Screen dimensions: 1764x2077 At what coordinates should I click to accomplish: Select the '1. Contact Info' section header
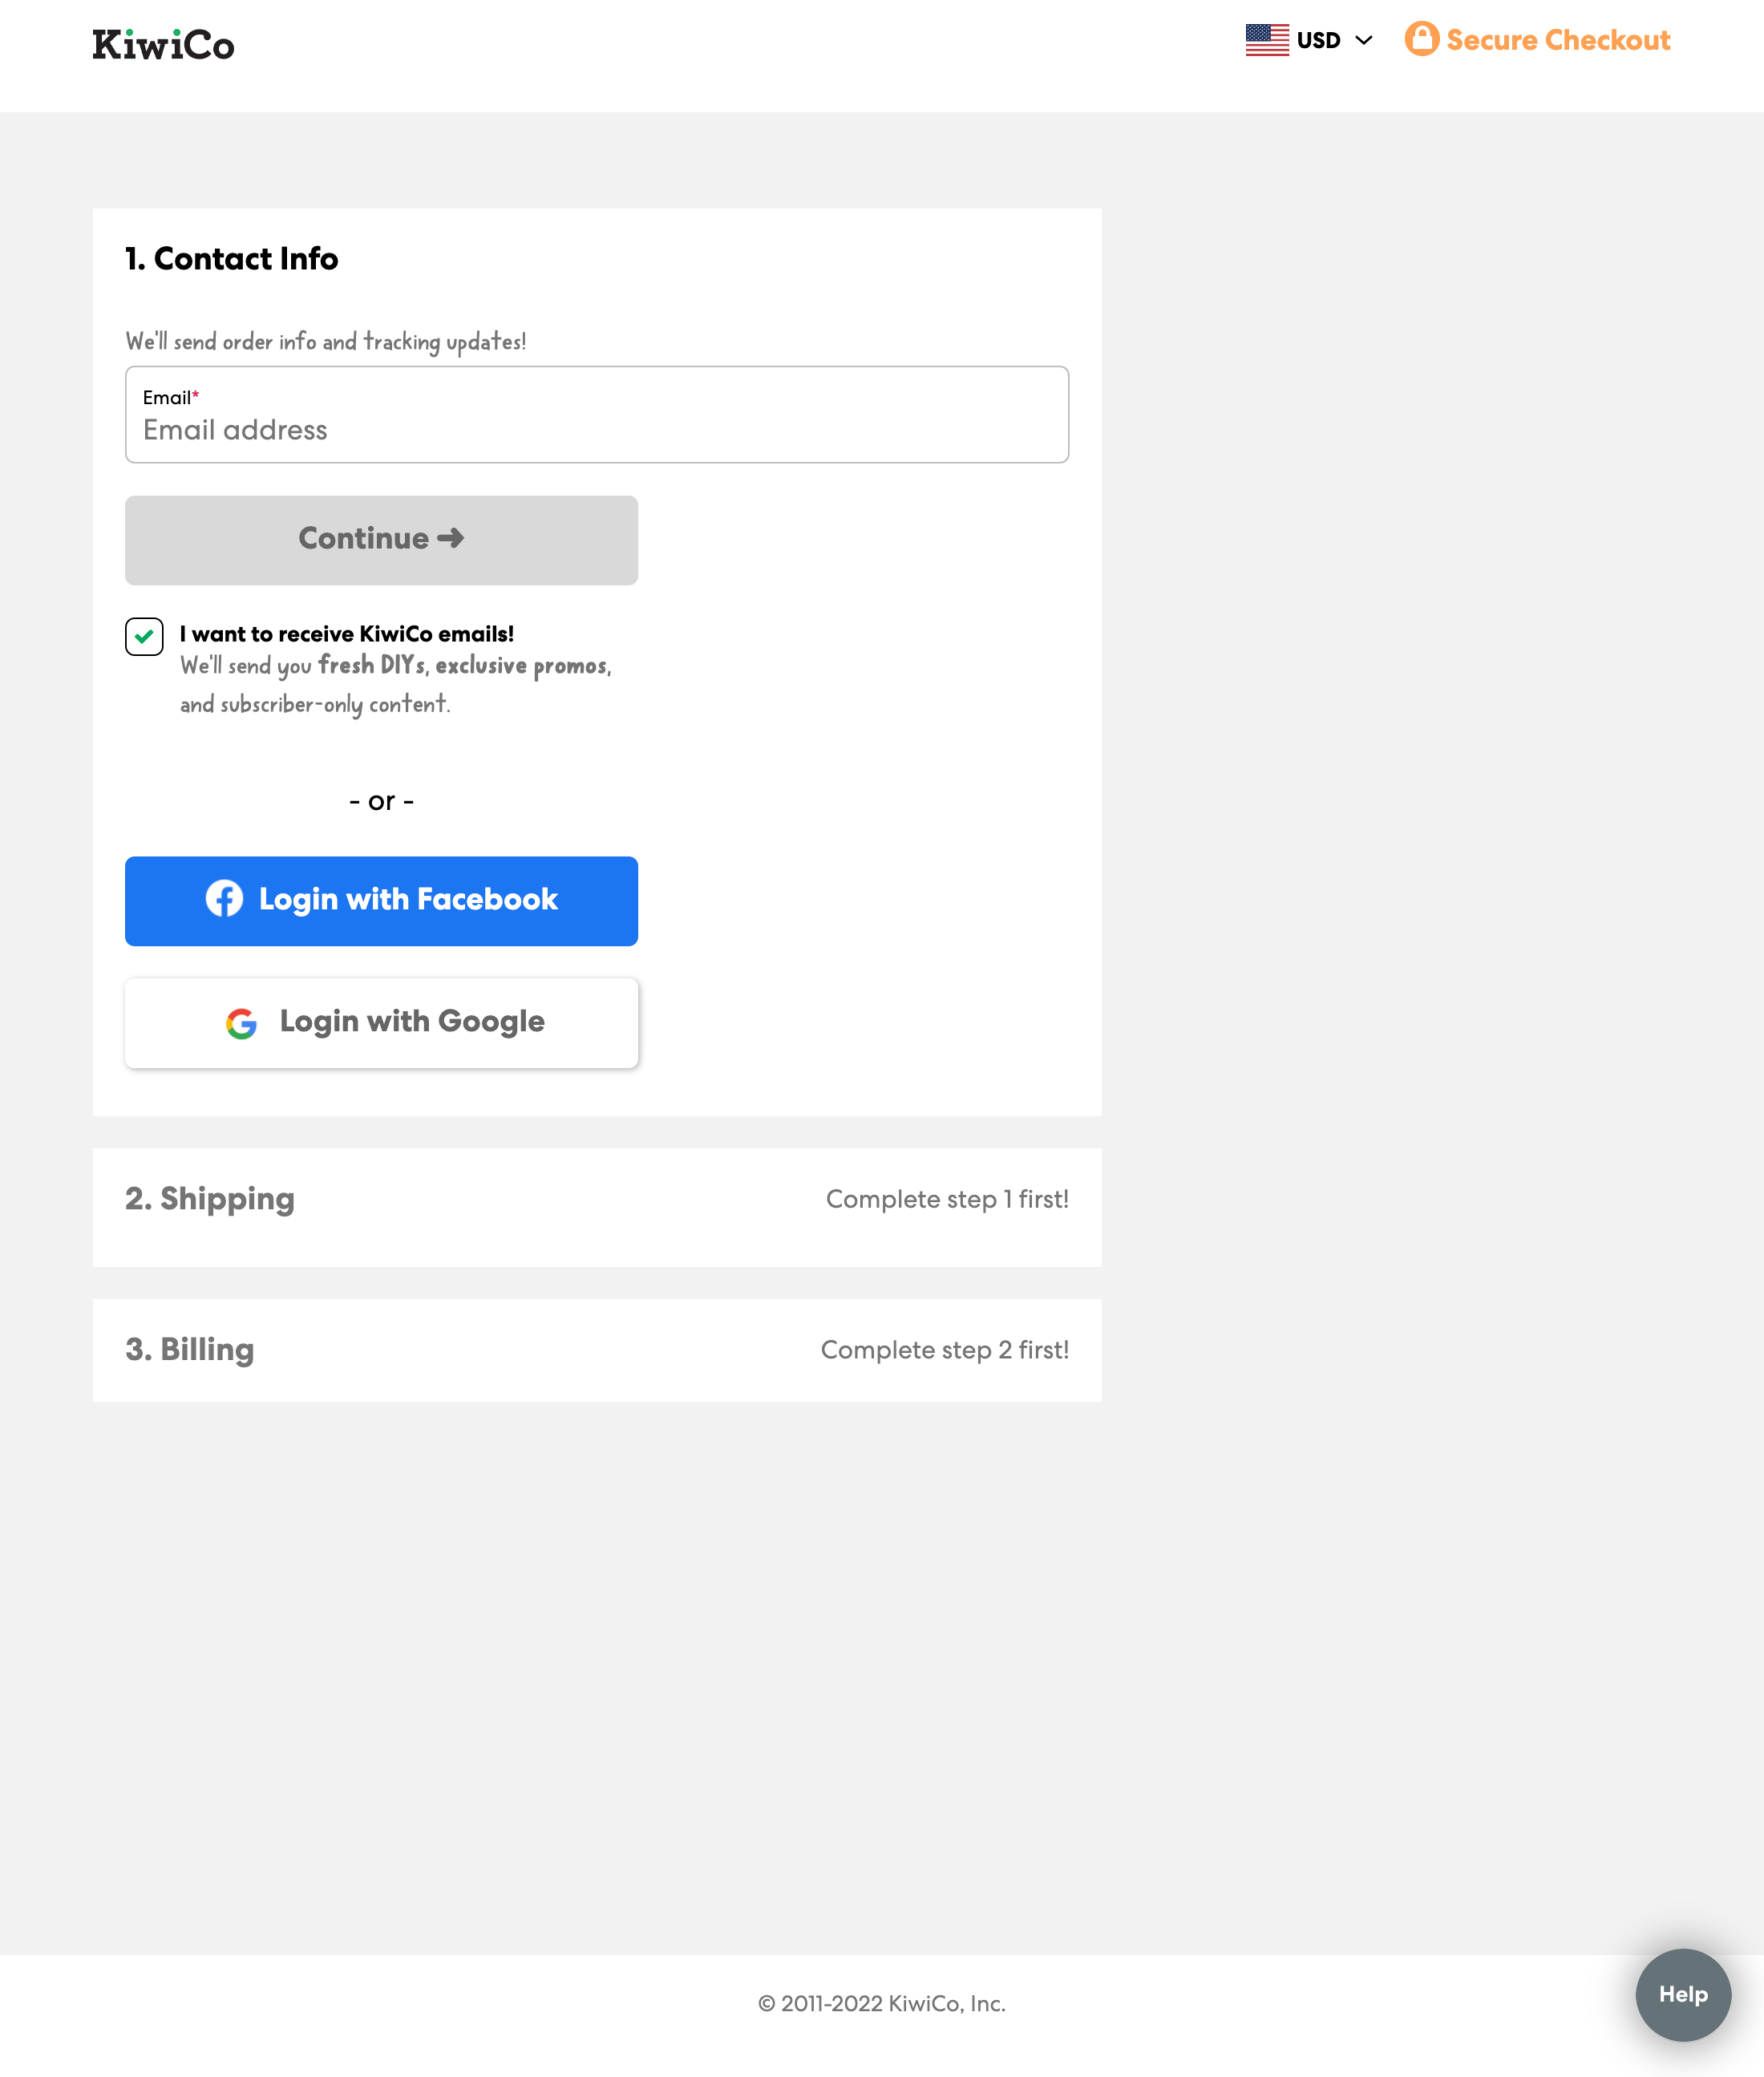[232, 259]
